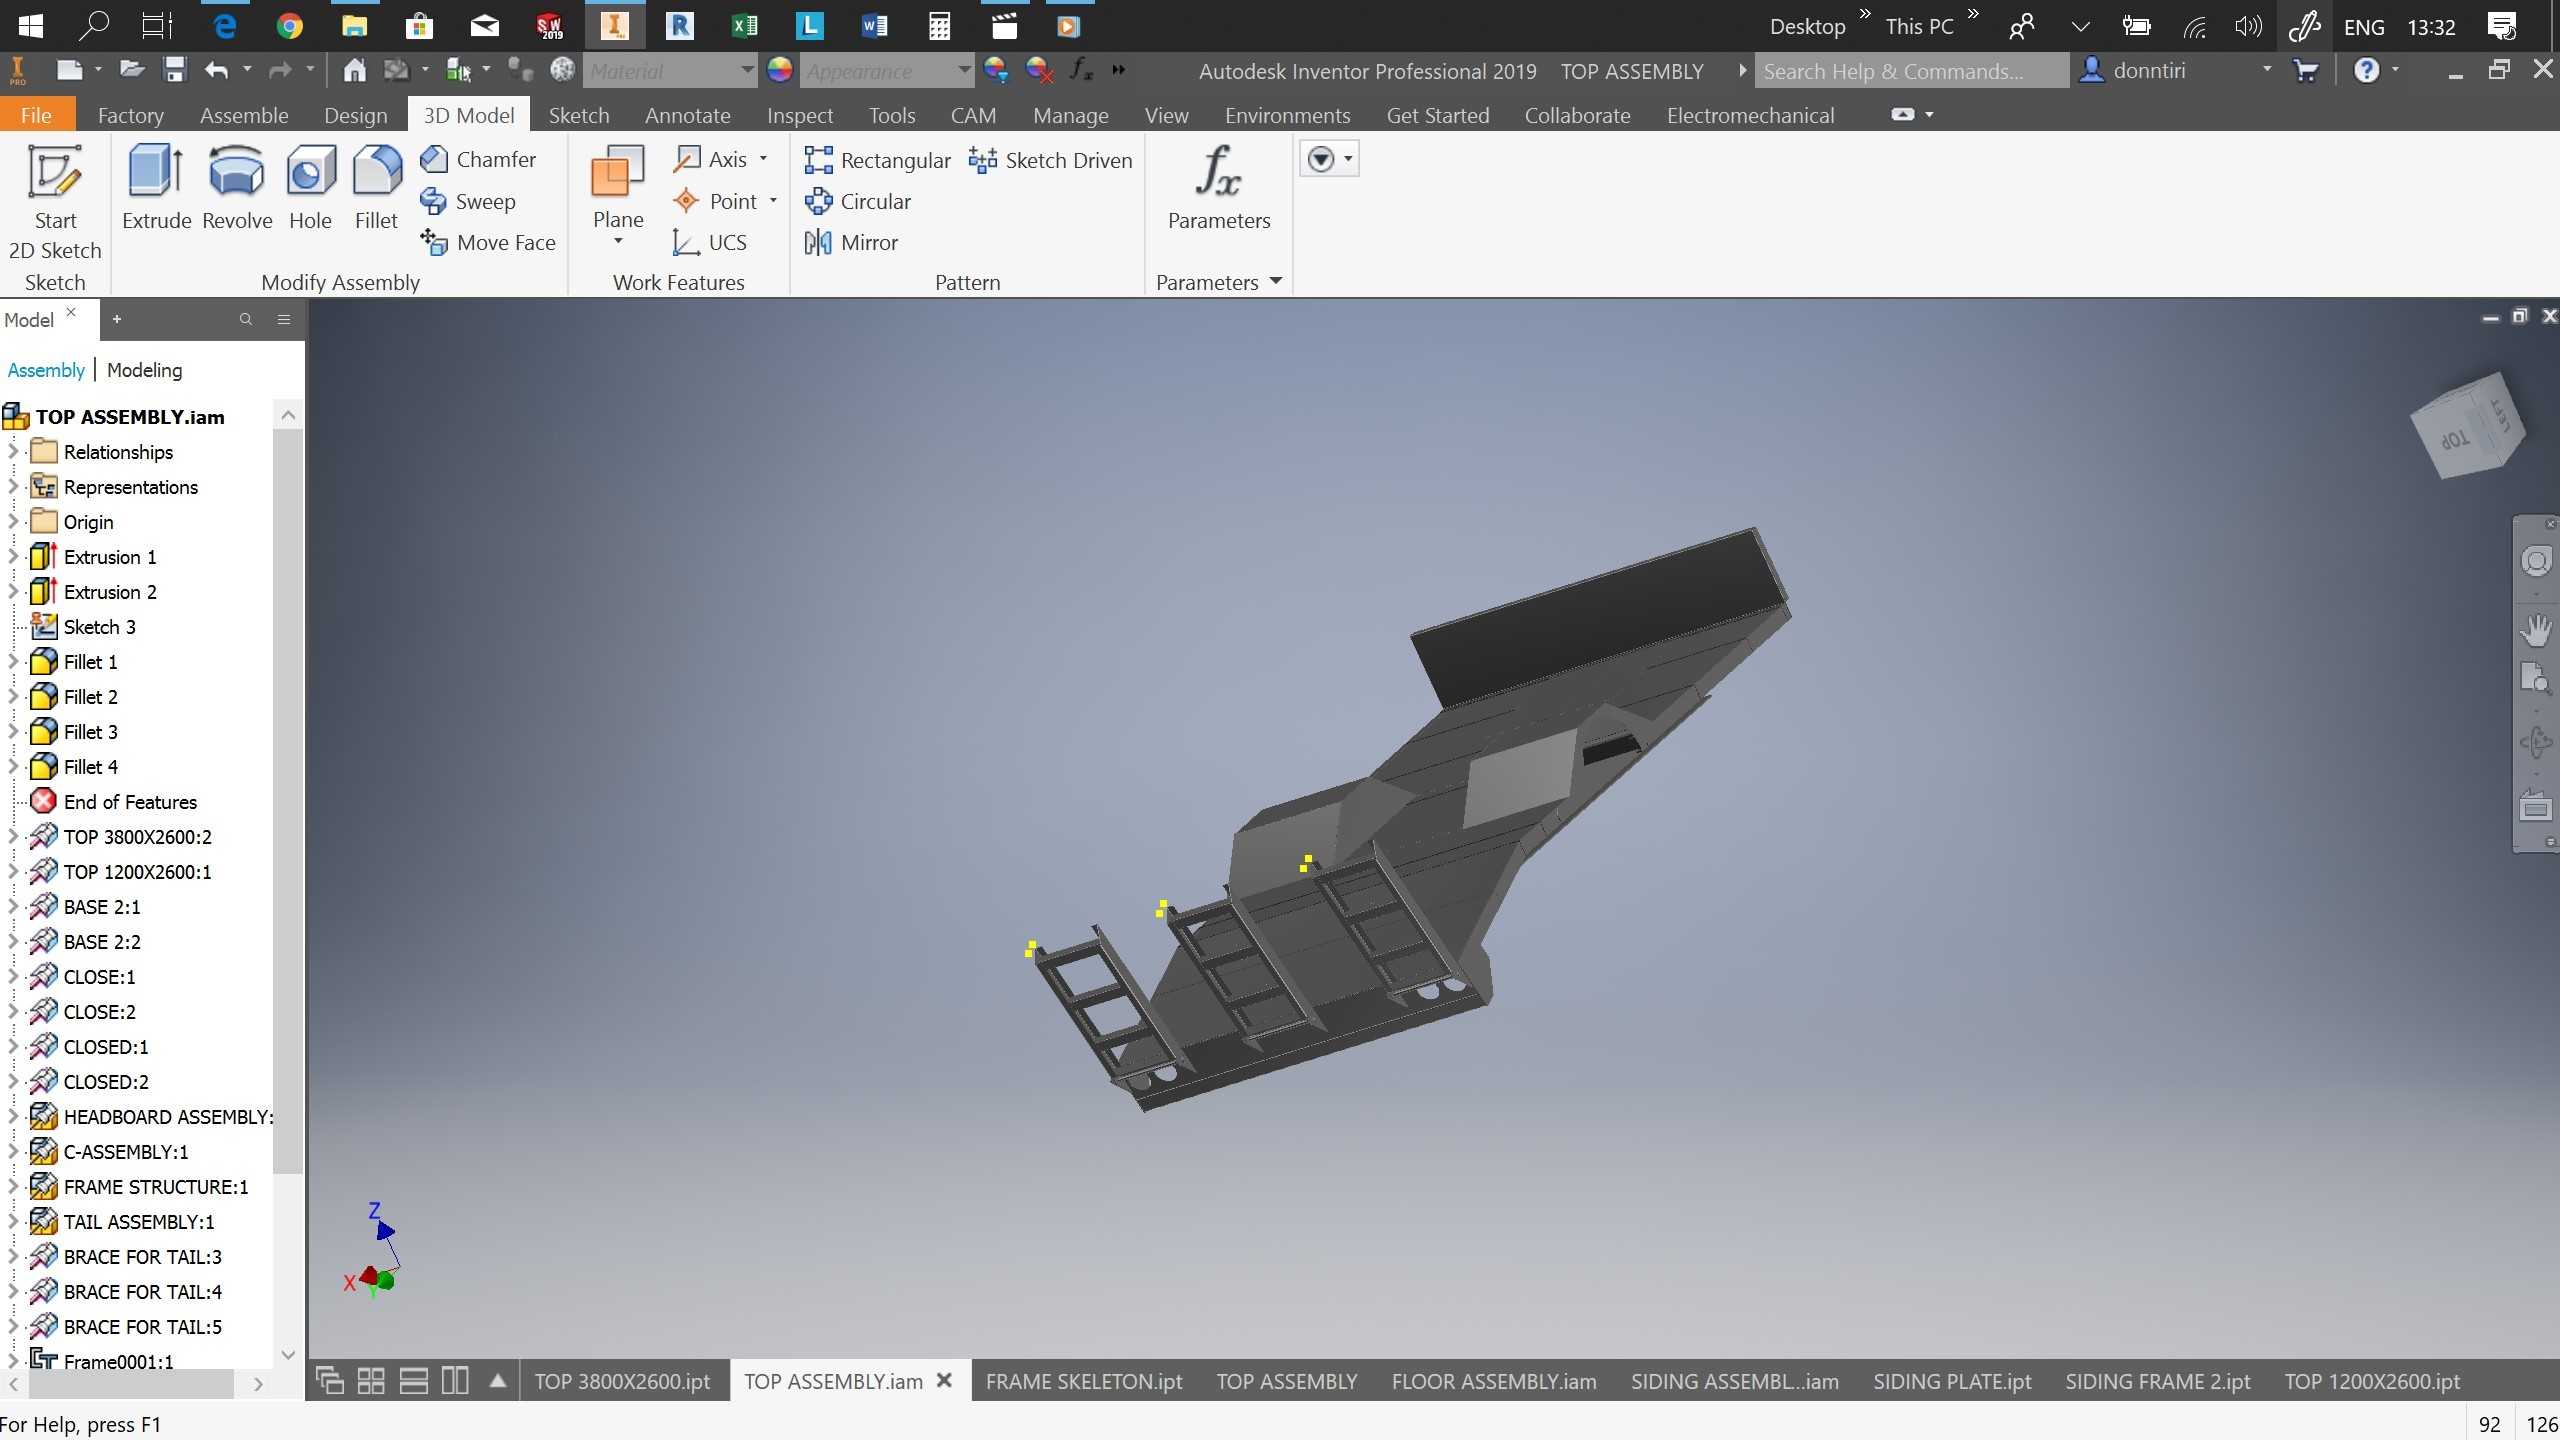Switch to FLOOR ASSEMBLY.iam document tab
2560x1440 pixels.
click(x=1494, y=1381)
